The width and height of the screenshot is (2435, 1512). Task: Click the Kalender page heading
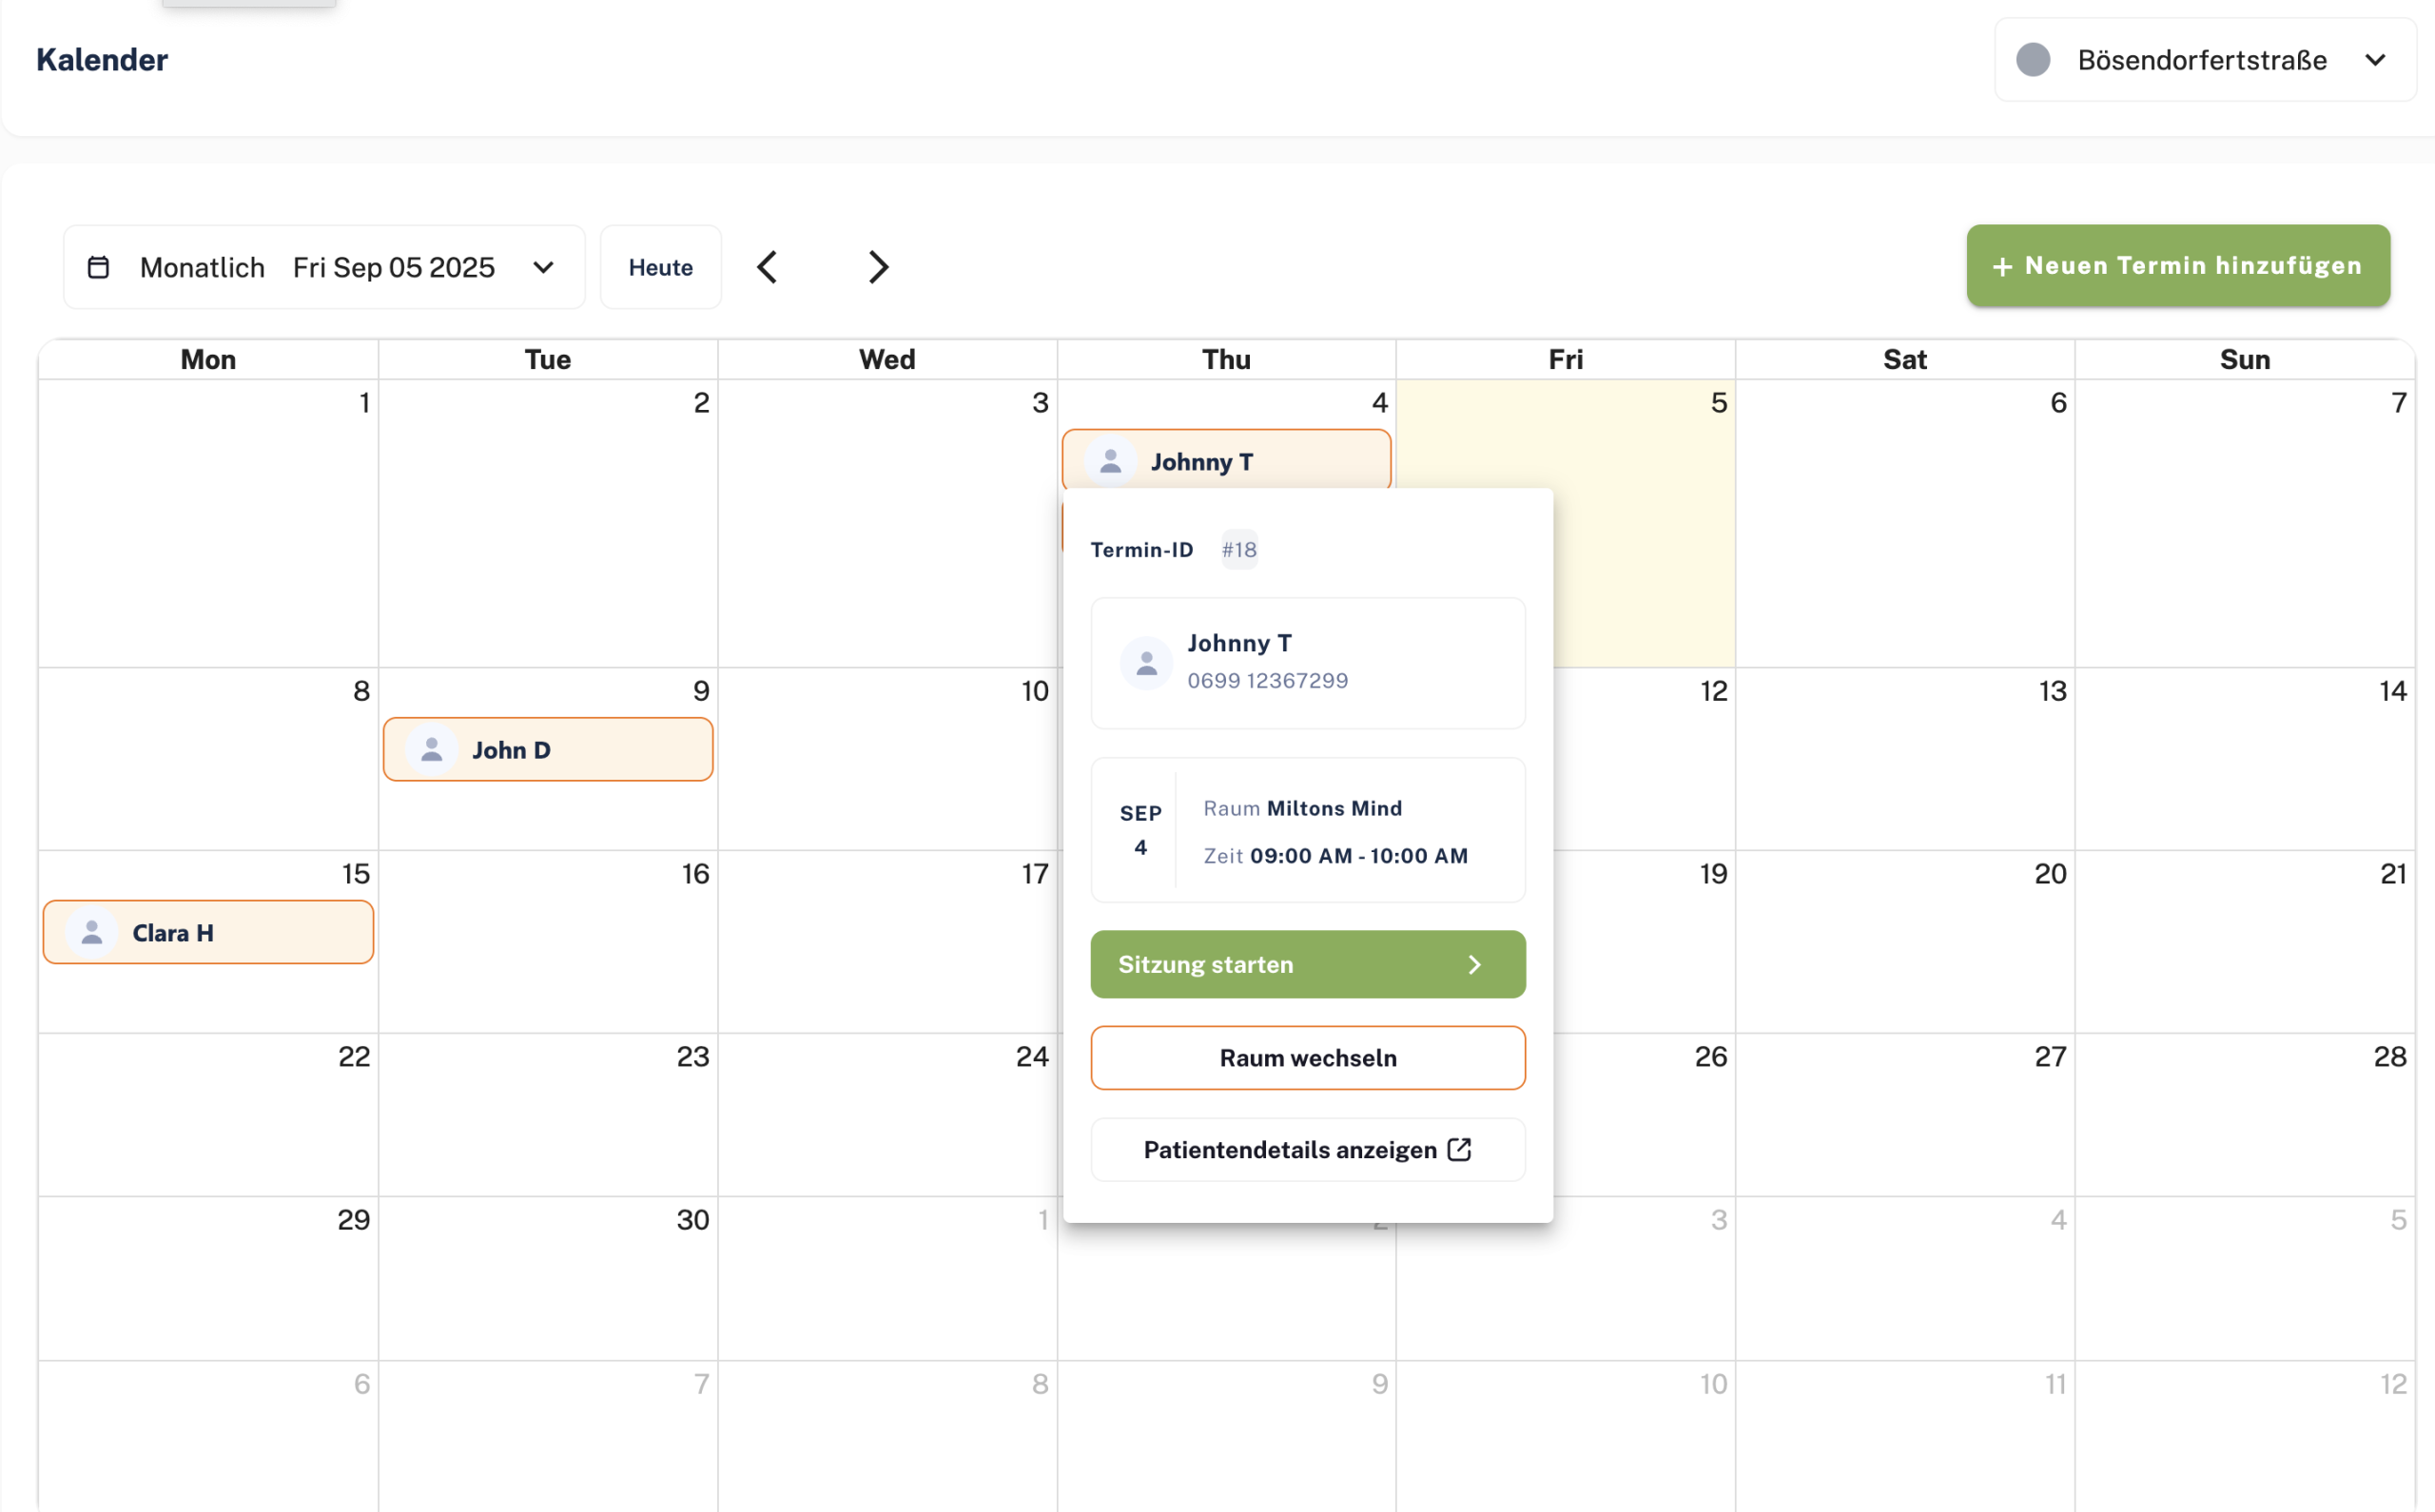(x=102, y=60)
